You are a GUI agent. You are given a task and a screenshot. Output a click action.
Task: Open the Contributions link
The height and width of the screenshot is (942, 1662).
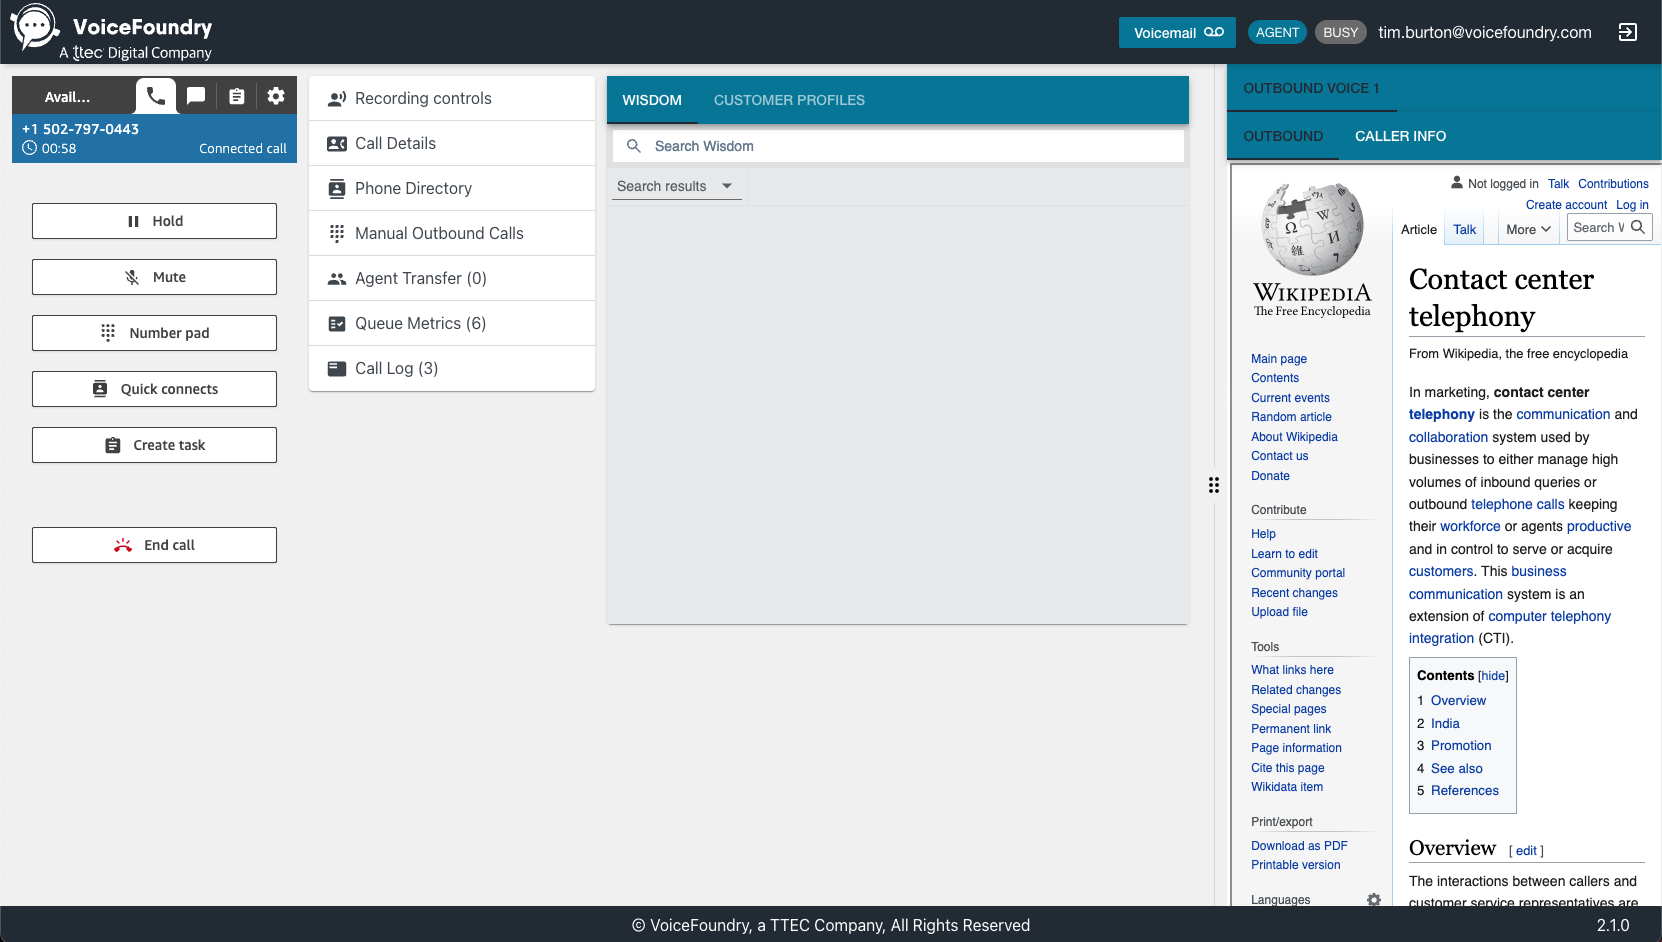1613,184
